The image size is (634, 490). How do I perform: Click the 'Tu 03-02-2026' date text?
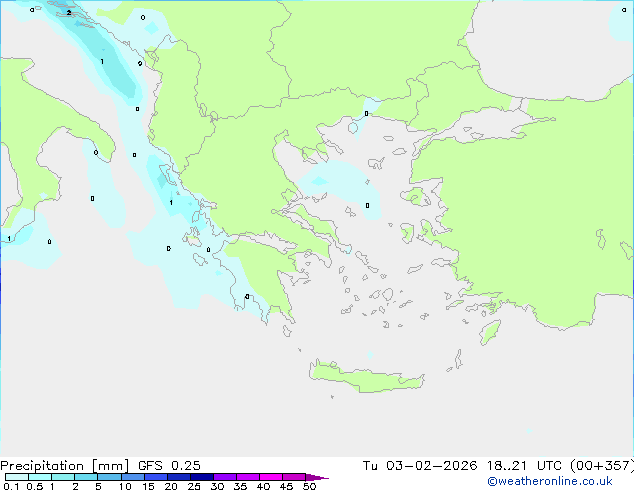coord(420,466)
